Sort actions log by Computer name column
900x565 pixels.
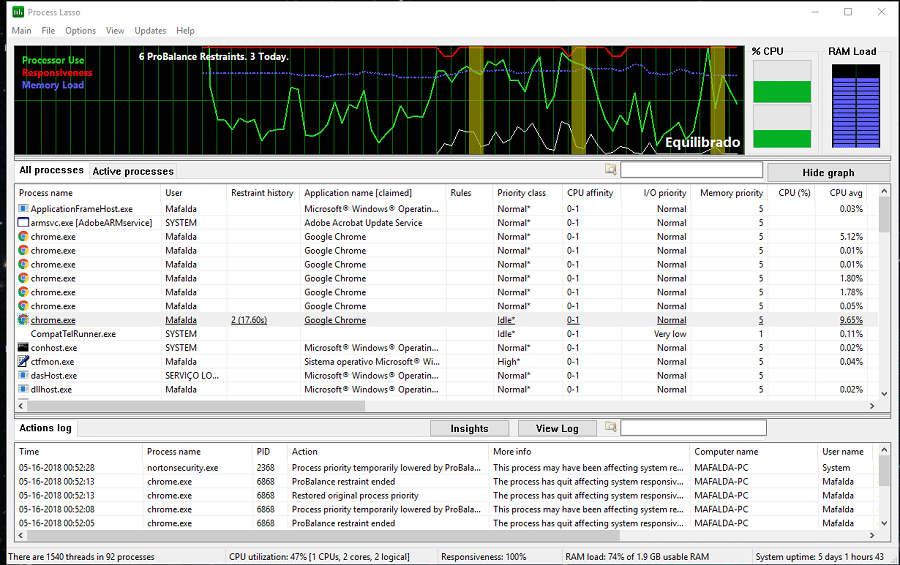[754, 452]
